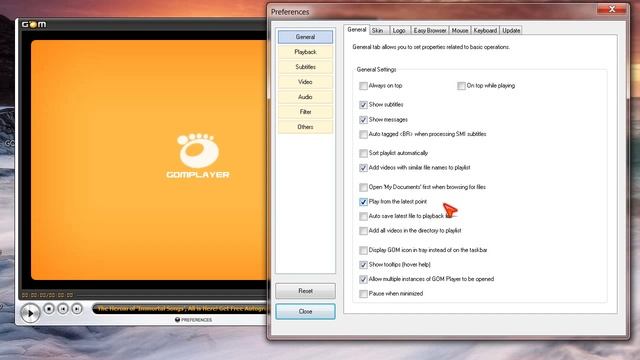Open the Update tab
Screen dimensions: 640x360
pyautogui.click(x=511, y=31)
